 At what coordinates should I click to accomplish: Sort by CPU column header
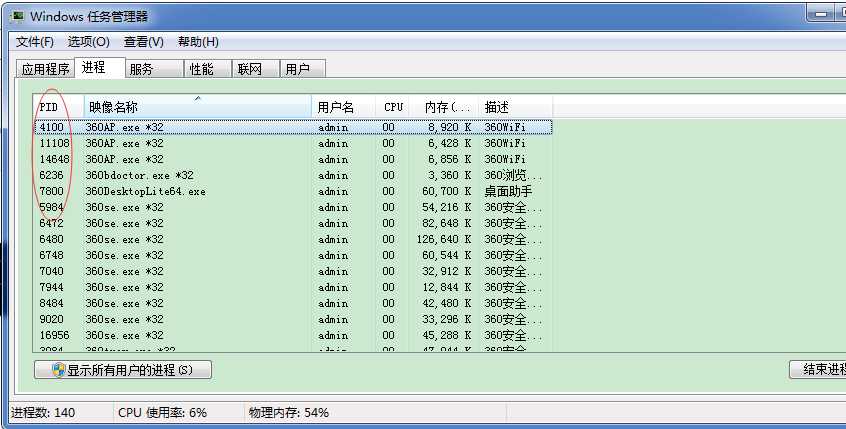[393, 107]
